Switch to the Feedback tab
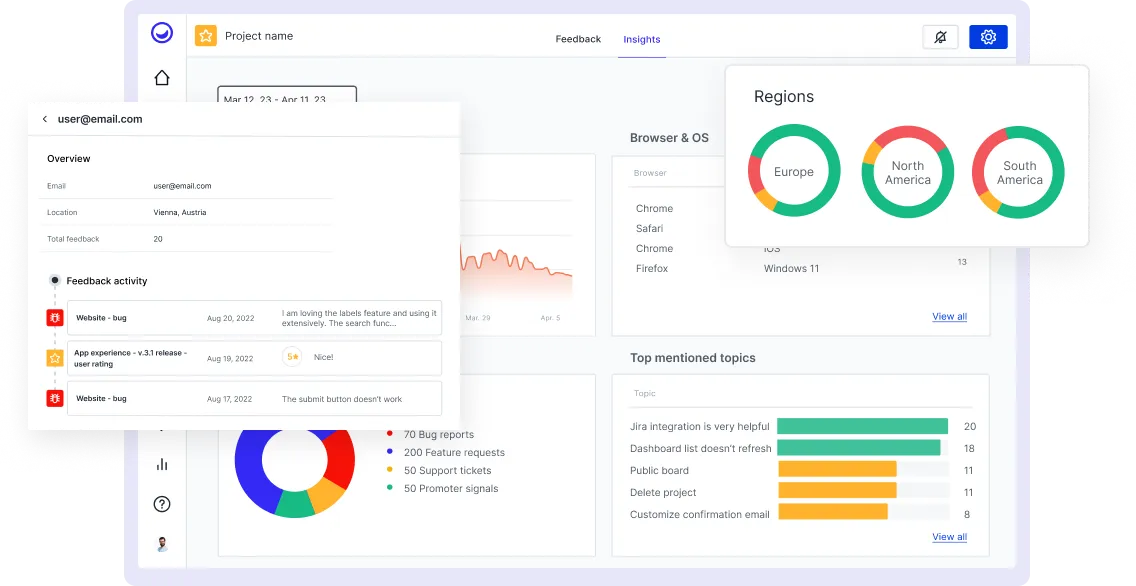 click(x=578, y=39)
